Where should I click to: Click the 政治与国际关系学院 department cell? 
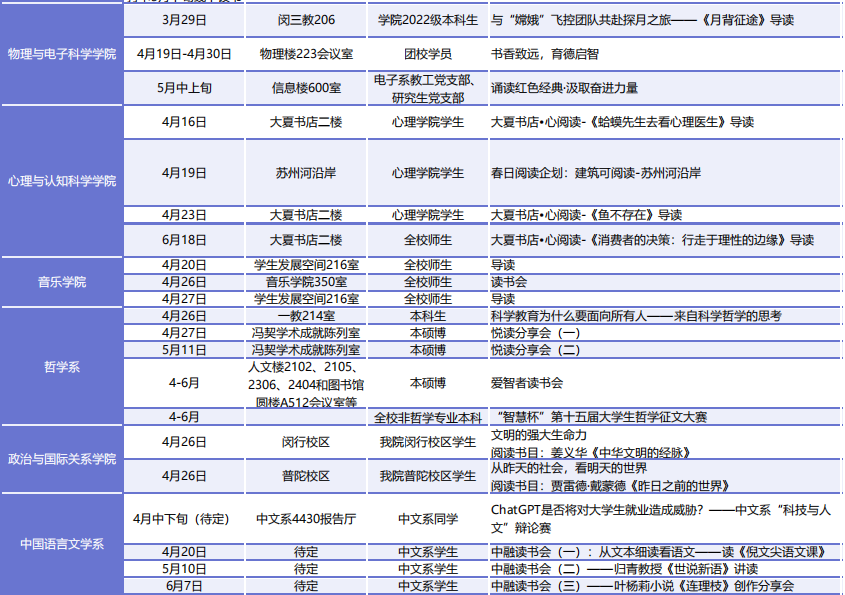click(x=61, y=459)
